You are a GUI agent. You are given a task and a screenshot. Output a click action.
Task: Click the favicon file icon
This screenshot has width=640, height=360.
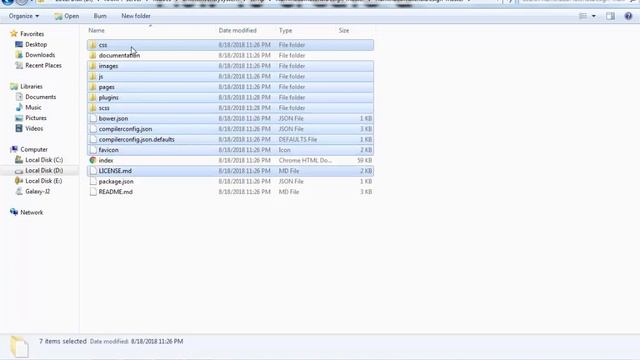pos(93,150)
